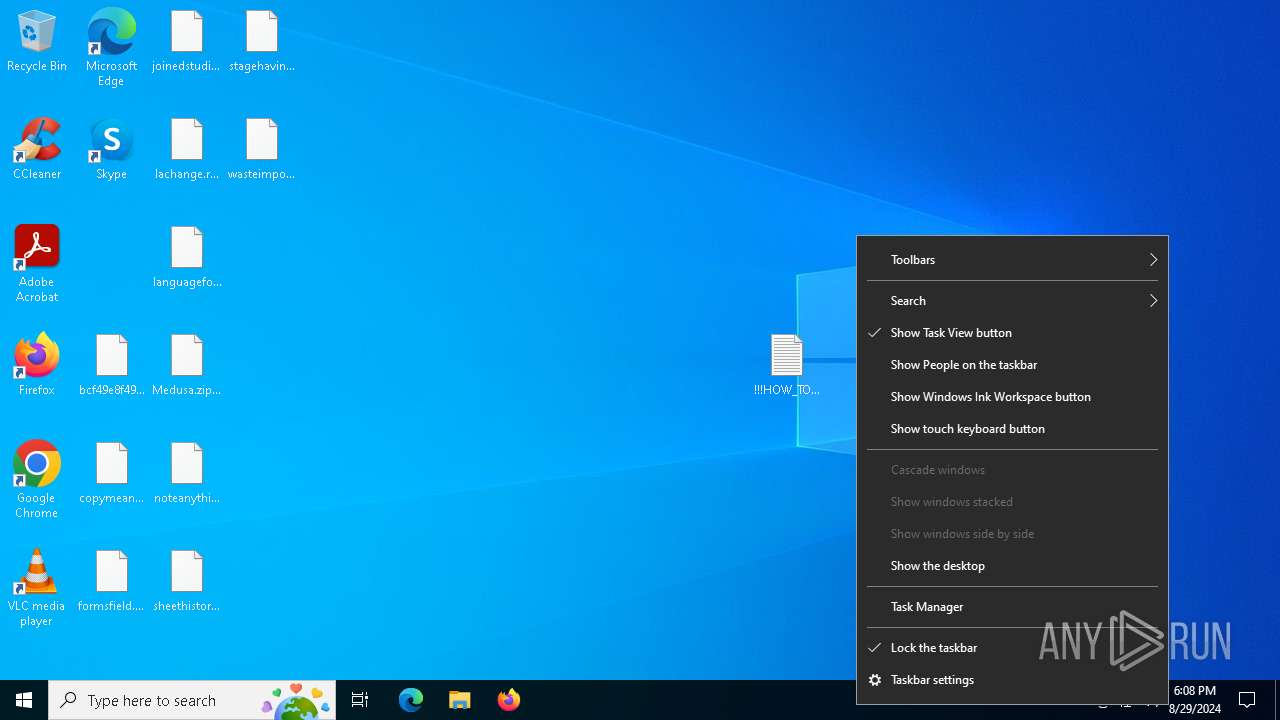Select the CCleaner desktop shortcut
The image size is (1280, 720).
37,150
